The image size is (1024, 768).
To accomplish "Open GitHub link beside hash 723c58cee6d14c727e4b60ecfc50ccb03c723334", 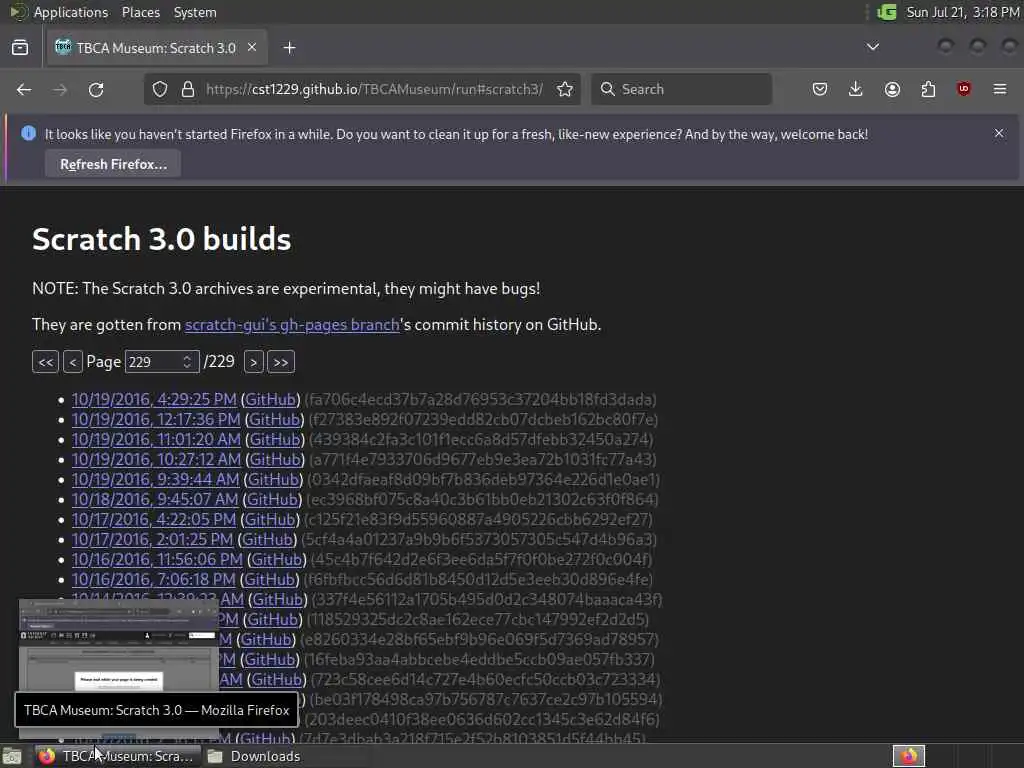I will click(x=278, y=679).
